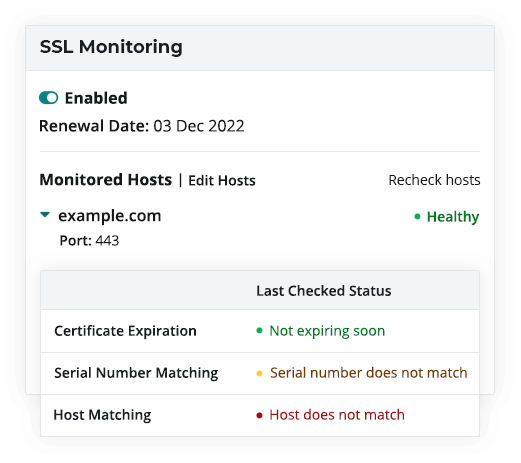
Task: Click Recheck hosts
Action: click(434, 180)
